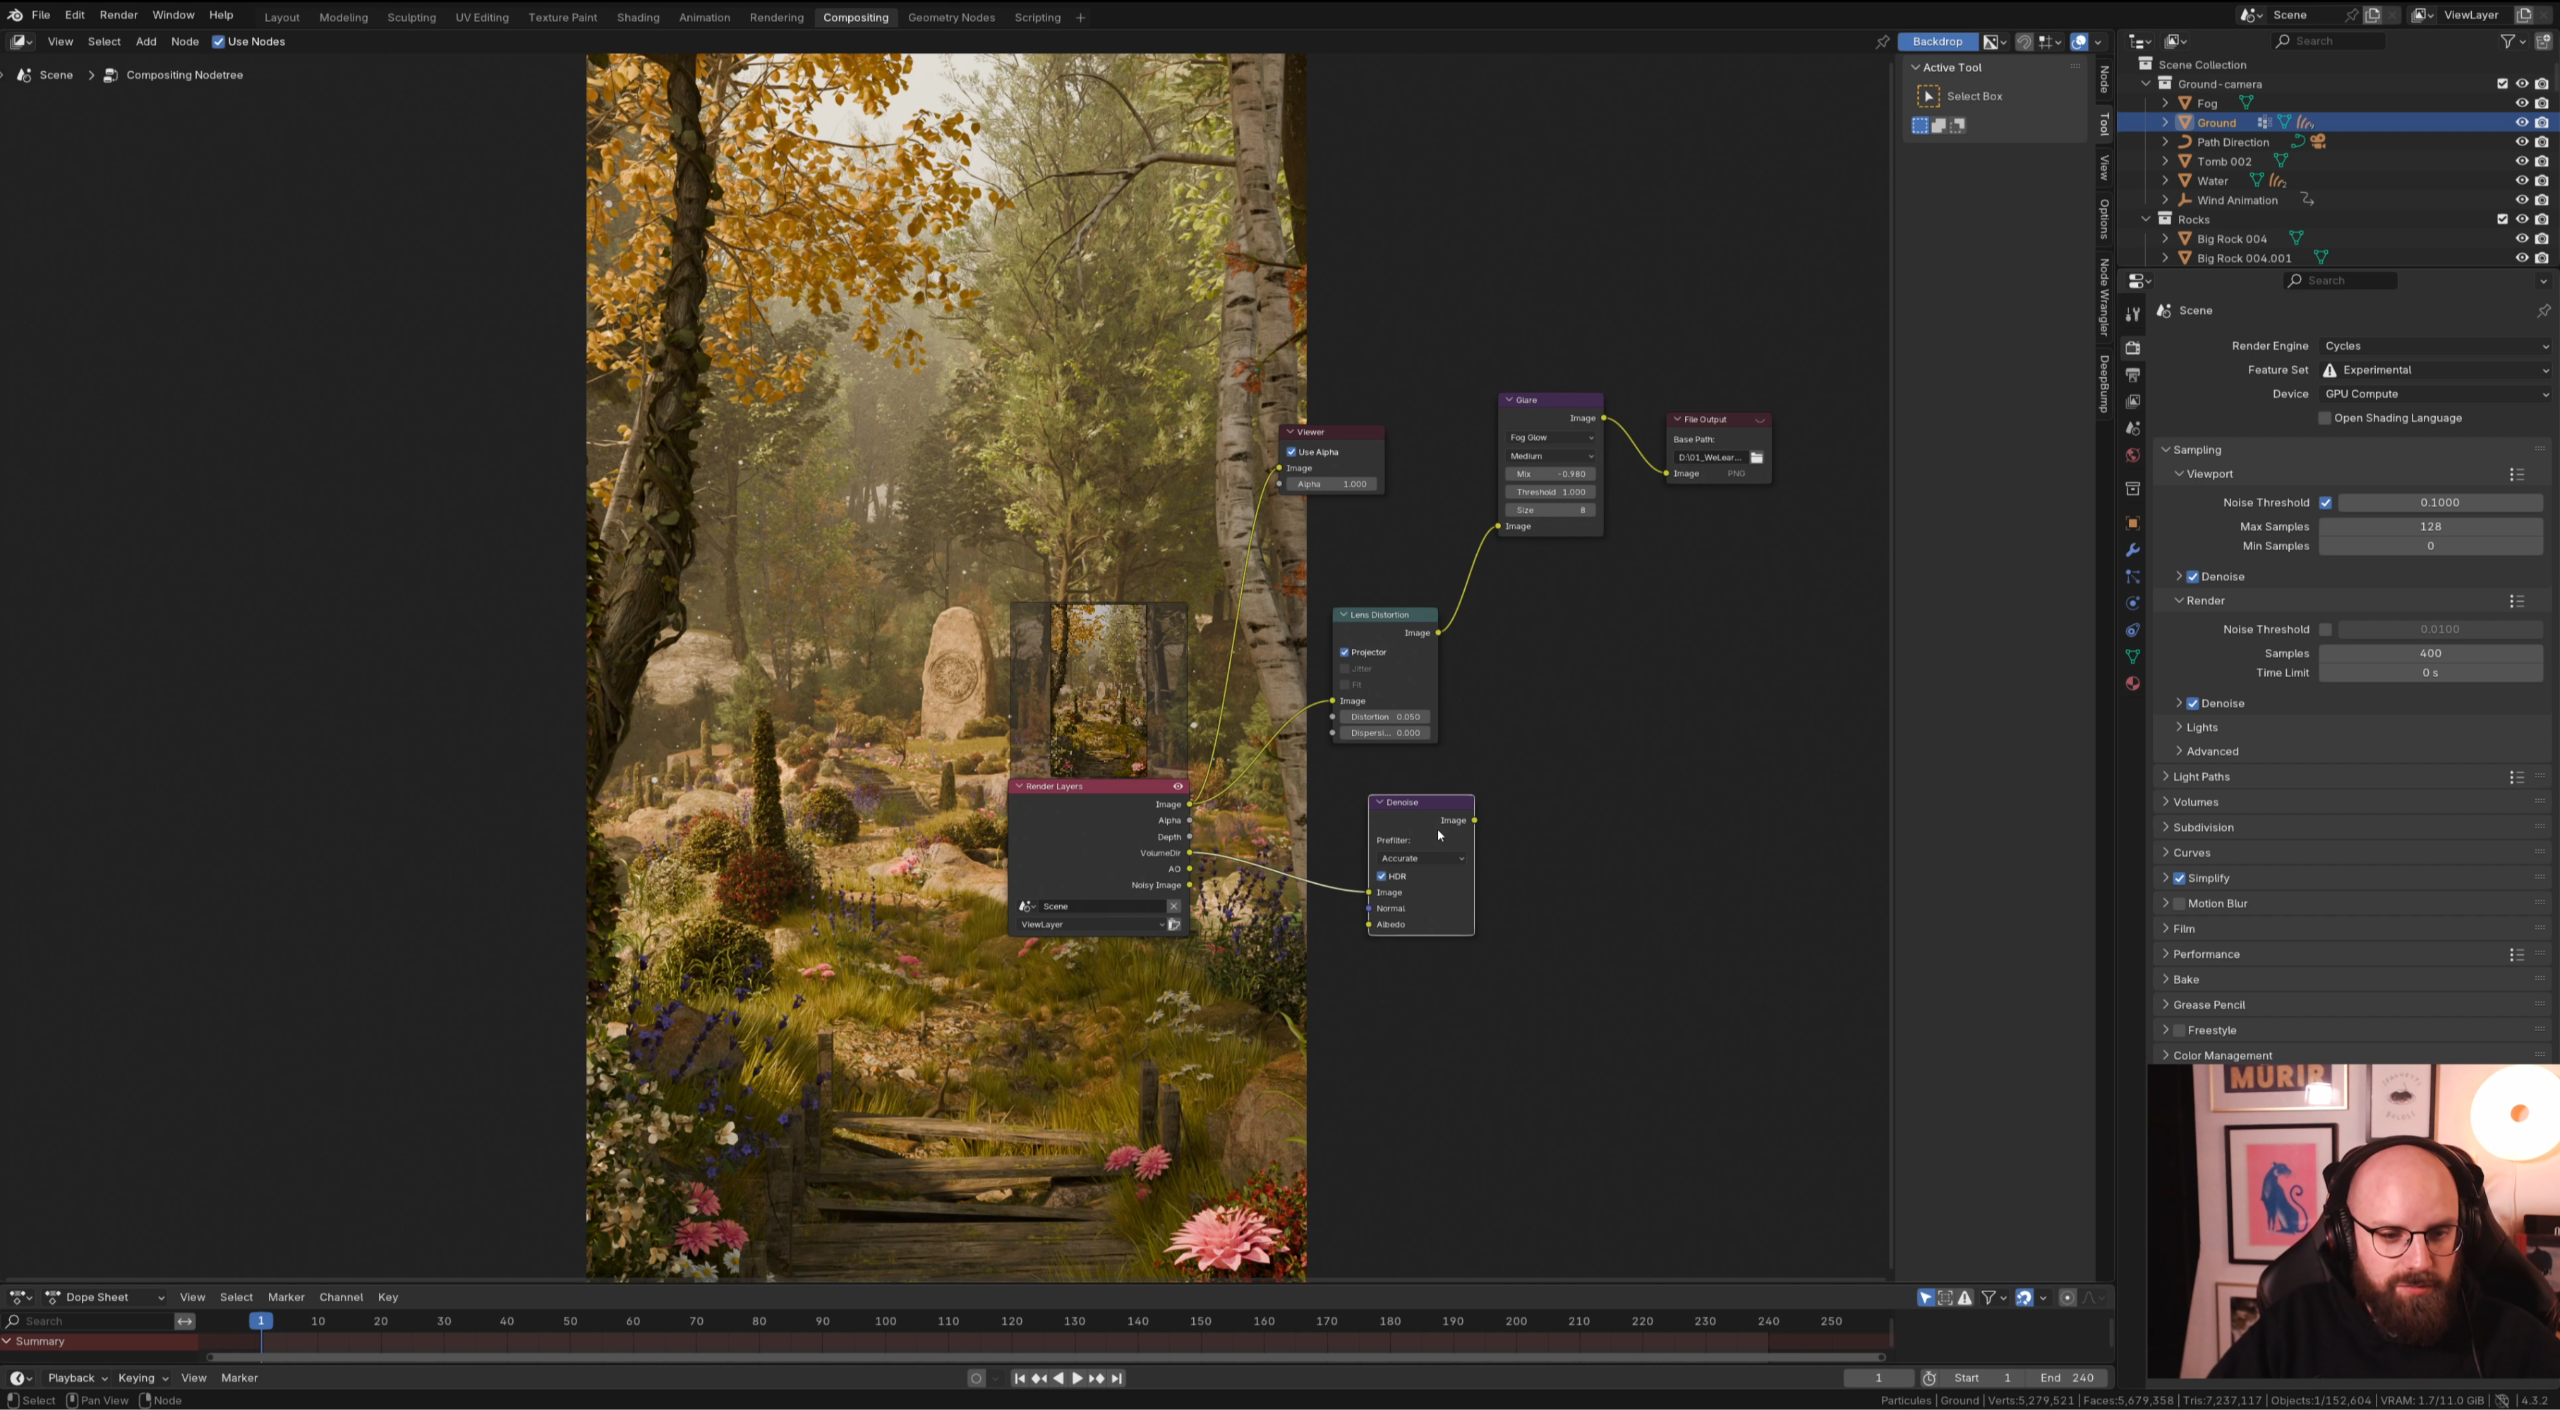
Task: Uncheck Projector in Lens Distortion node
Action: pyautogui.click(x=1345, y=652)
